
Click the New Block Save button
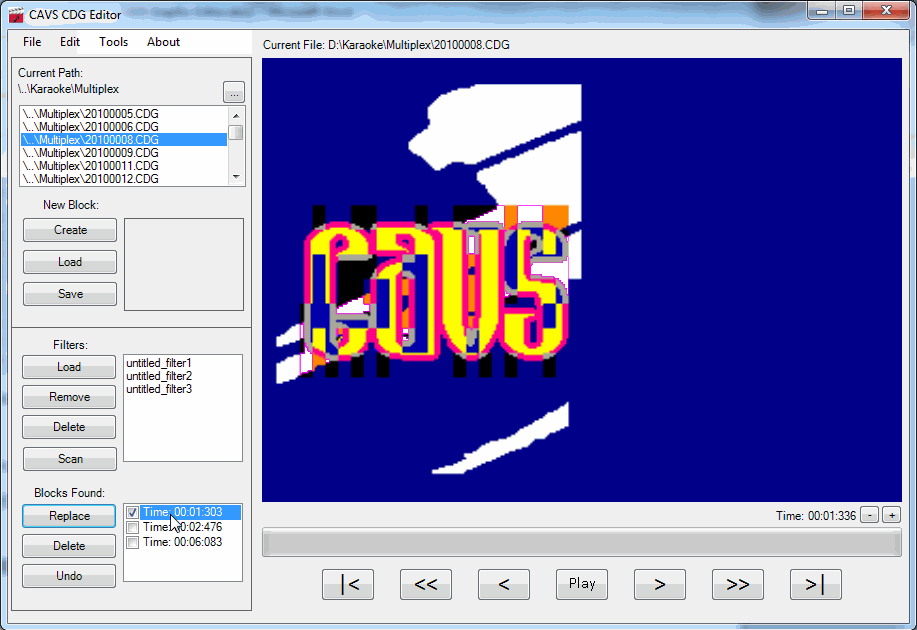70,294
